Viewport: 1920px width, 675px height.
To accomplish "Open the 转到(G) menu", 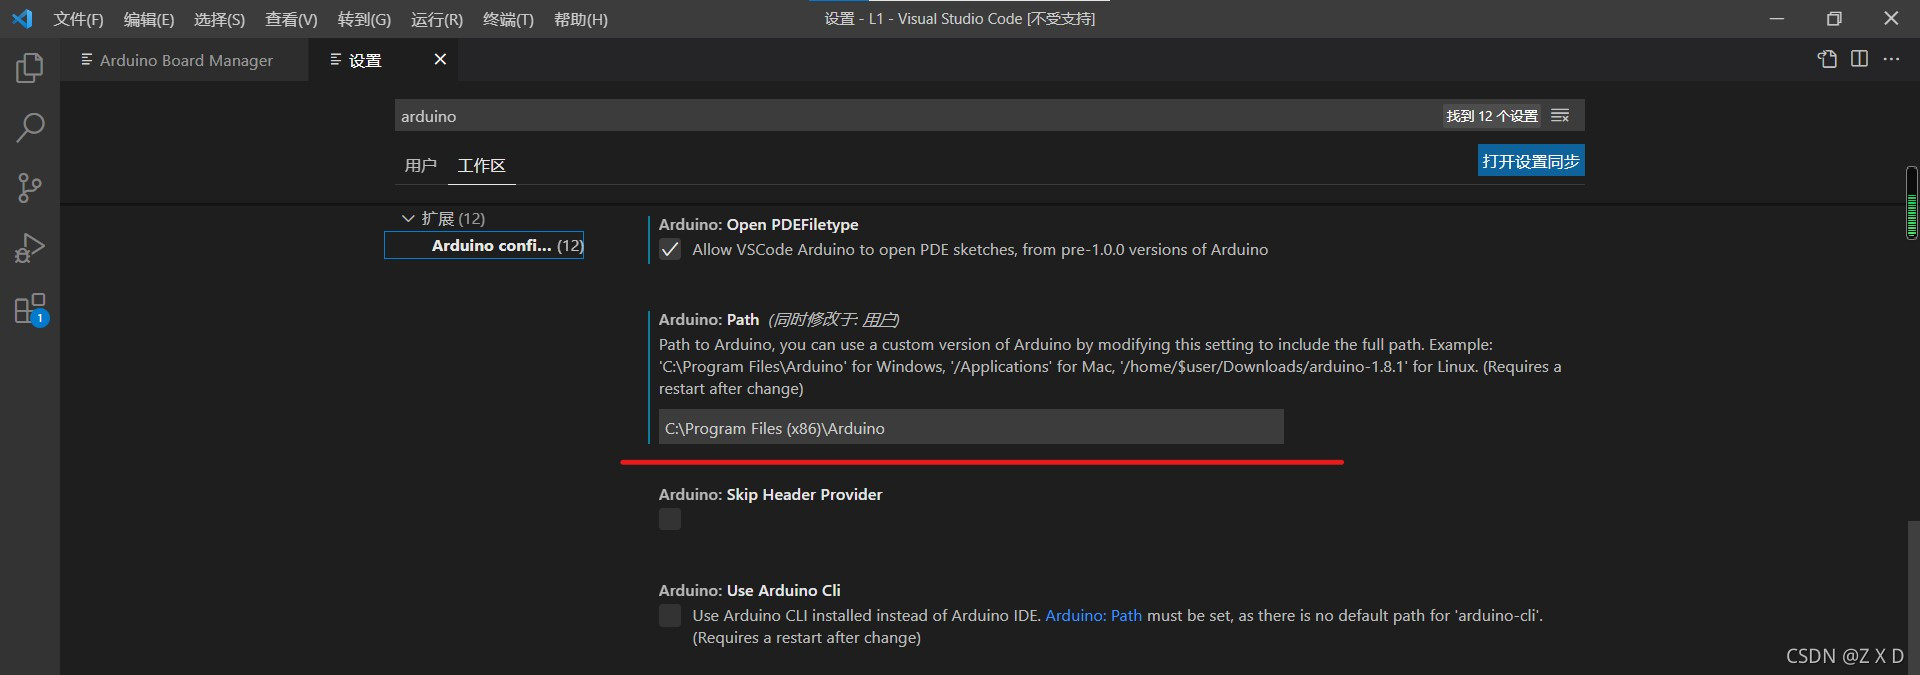I will click(364, 19).
